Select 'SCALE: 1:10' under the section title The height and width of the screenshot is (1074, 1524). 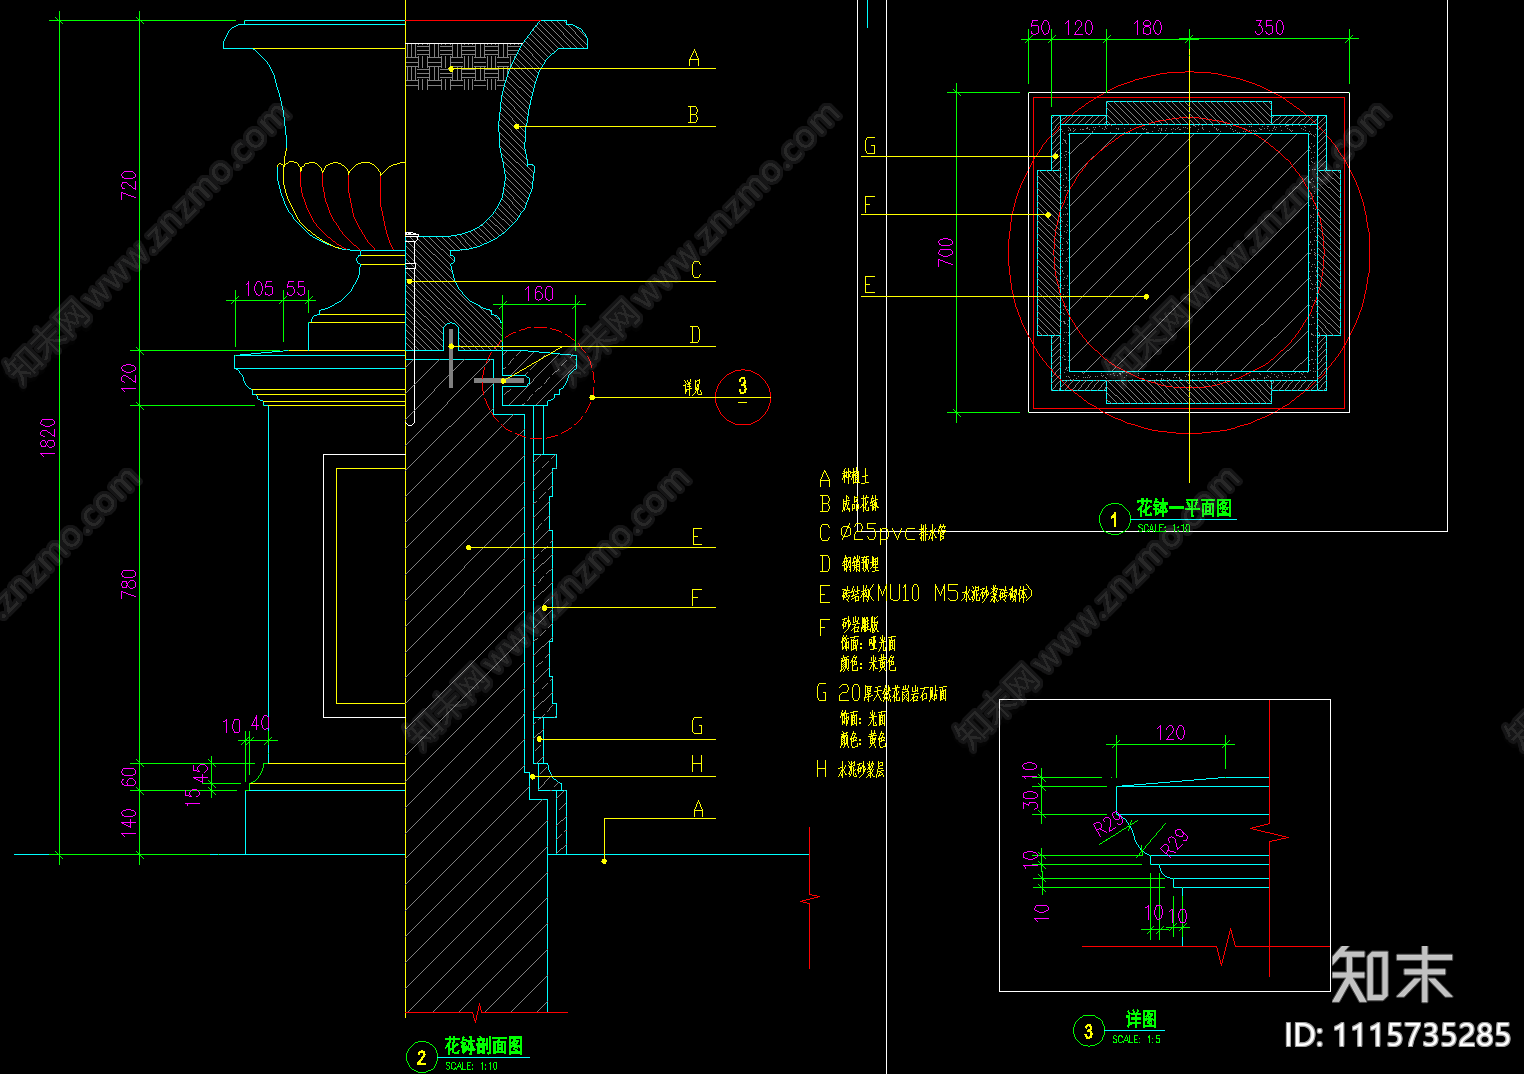click(x=471, y=1066)
